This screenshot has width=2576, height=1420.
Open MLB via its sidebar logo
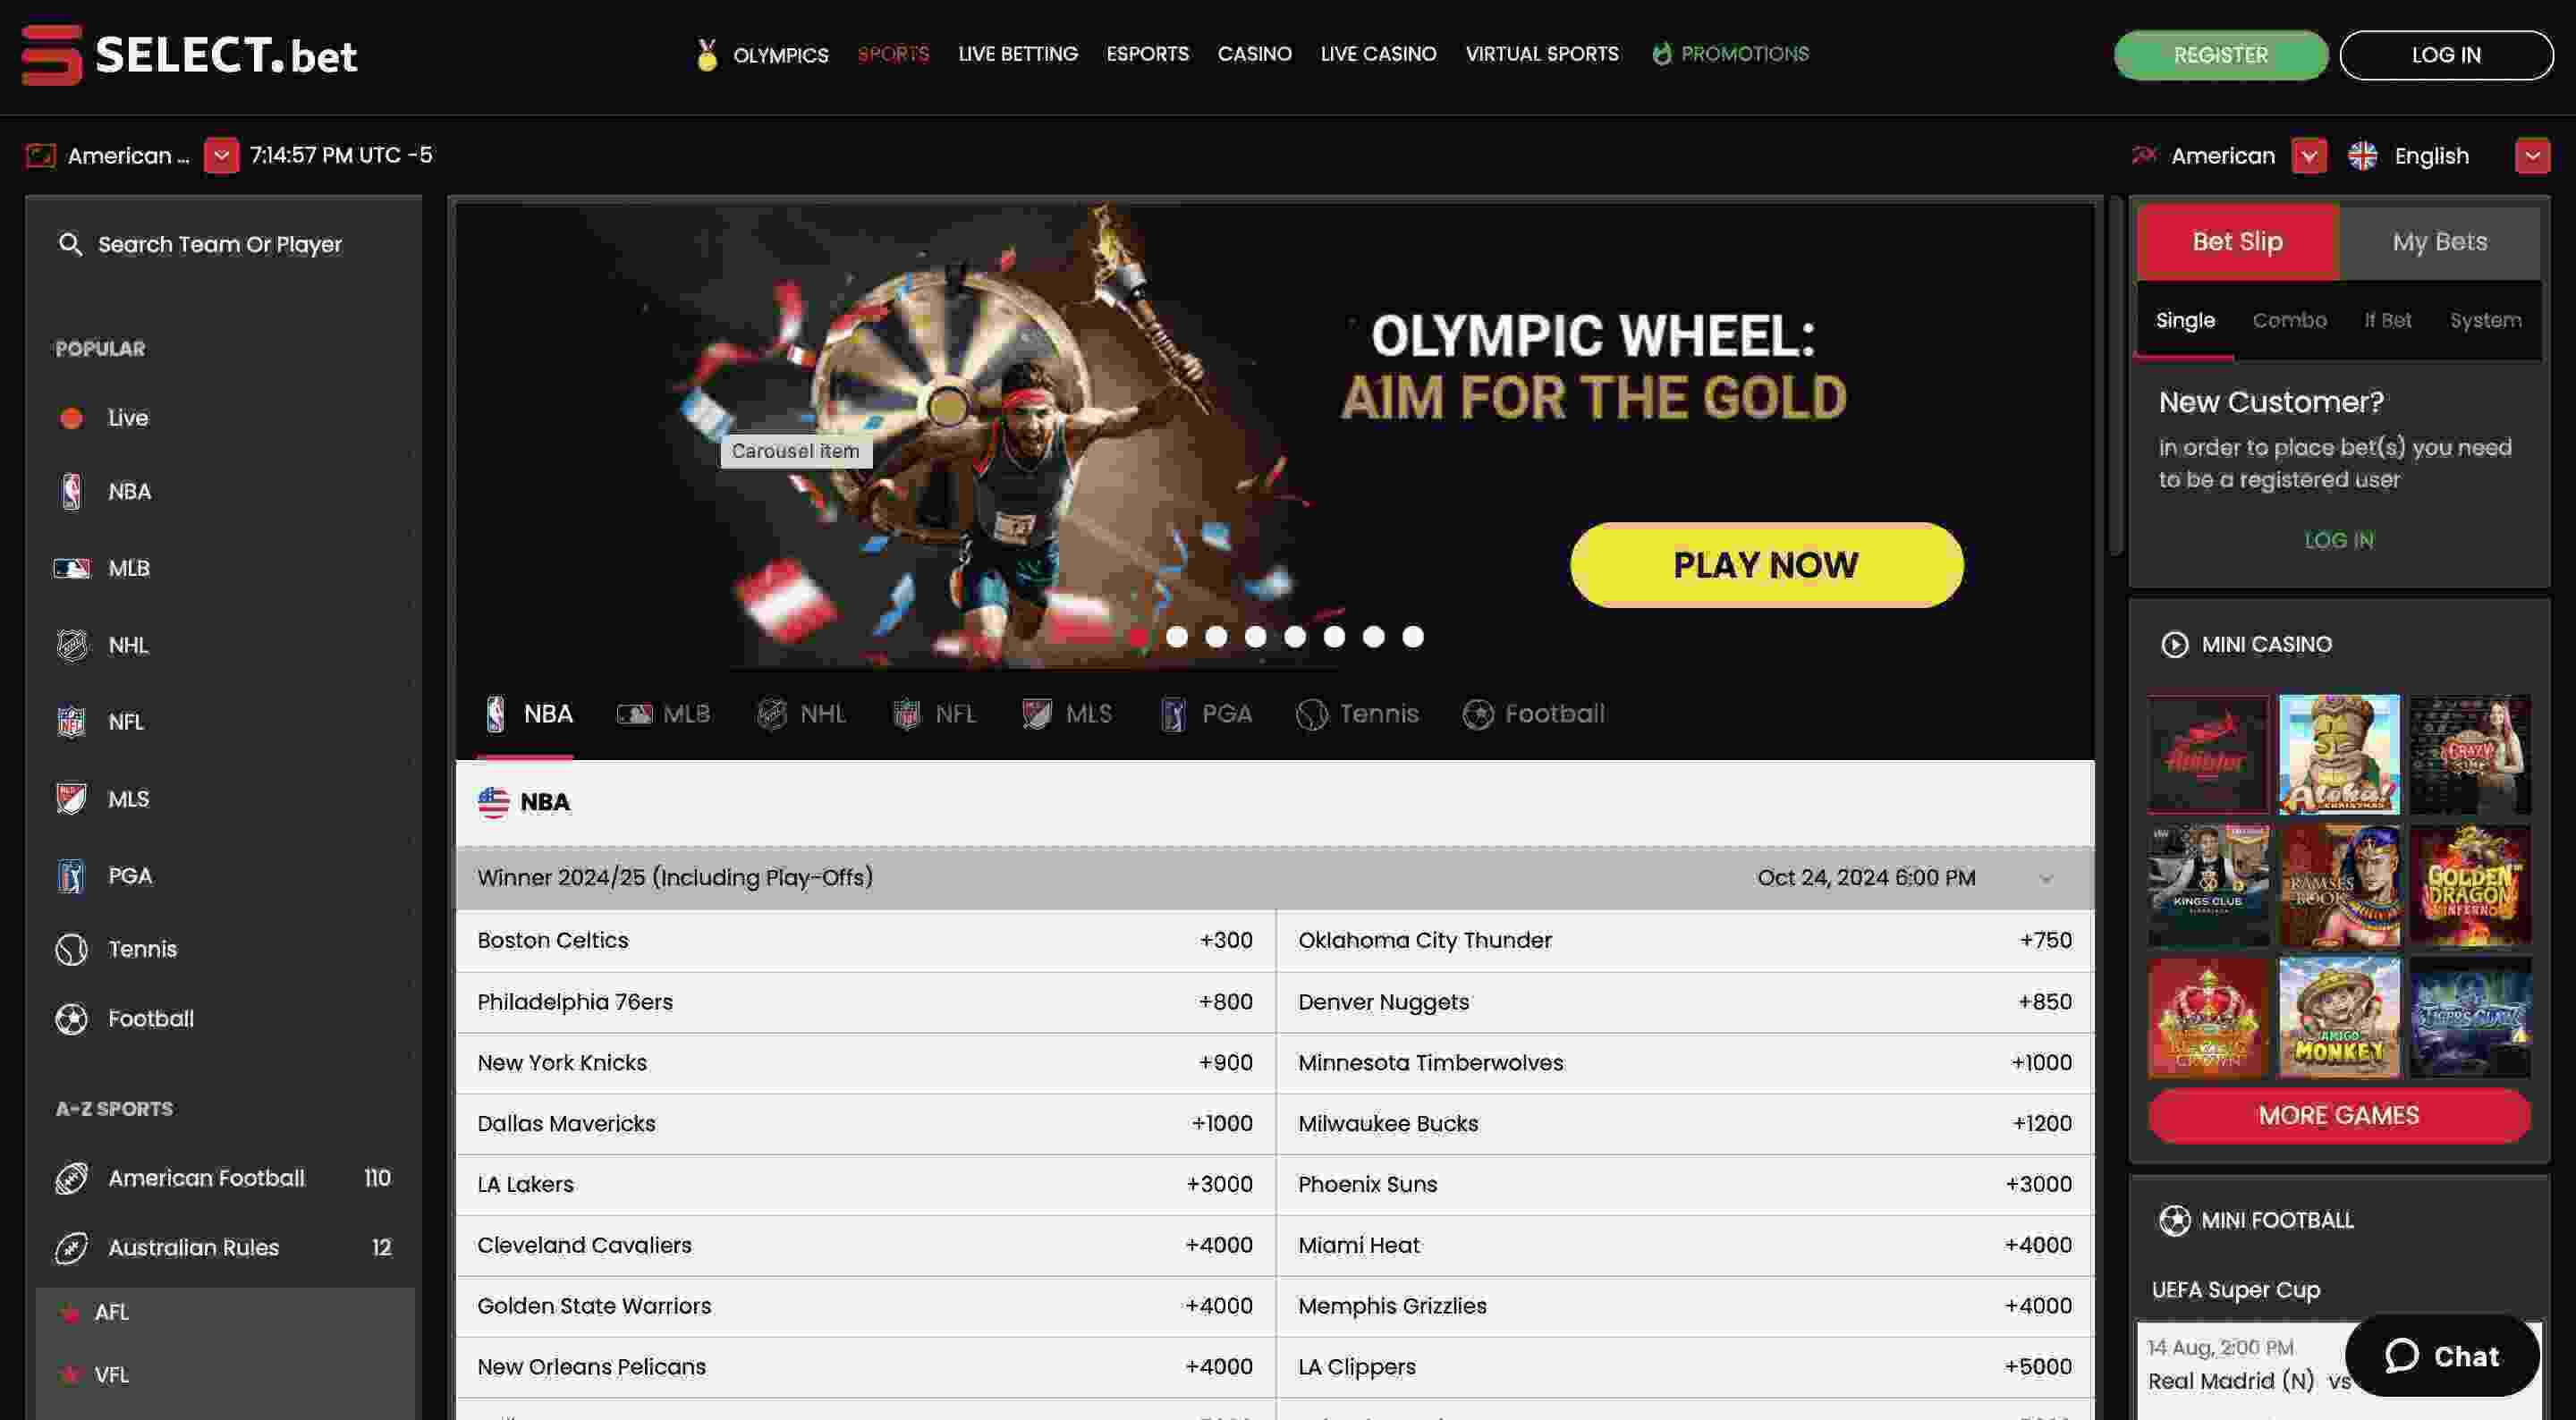pos(71,568)
